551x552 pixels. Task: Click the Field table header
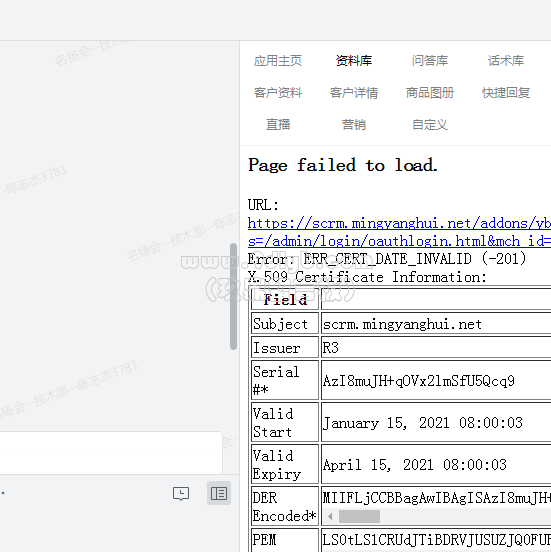click(285, 300)
